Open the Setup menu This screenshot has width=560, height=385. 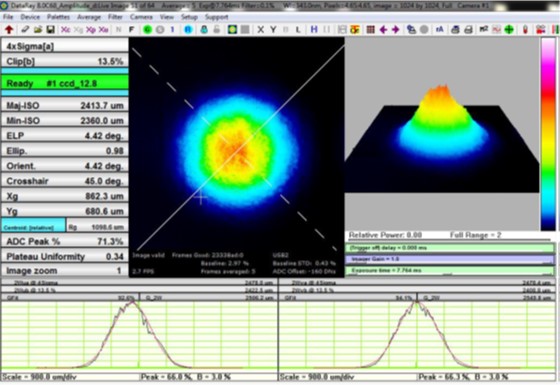(x=189, y=17)
